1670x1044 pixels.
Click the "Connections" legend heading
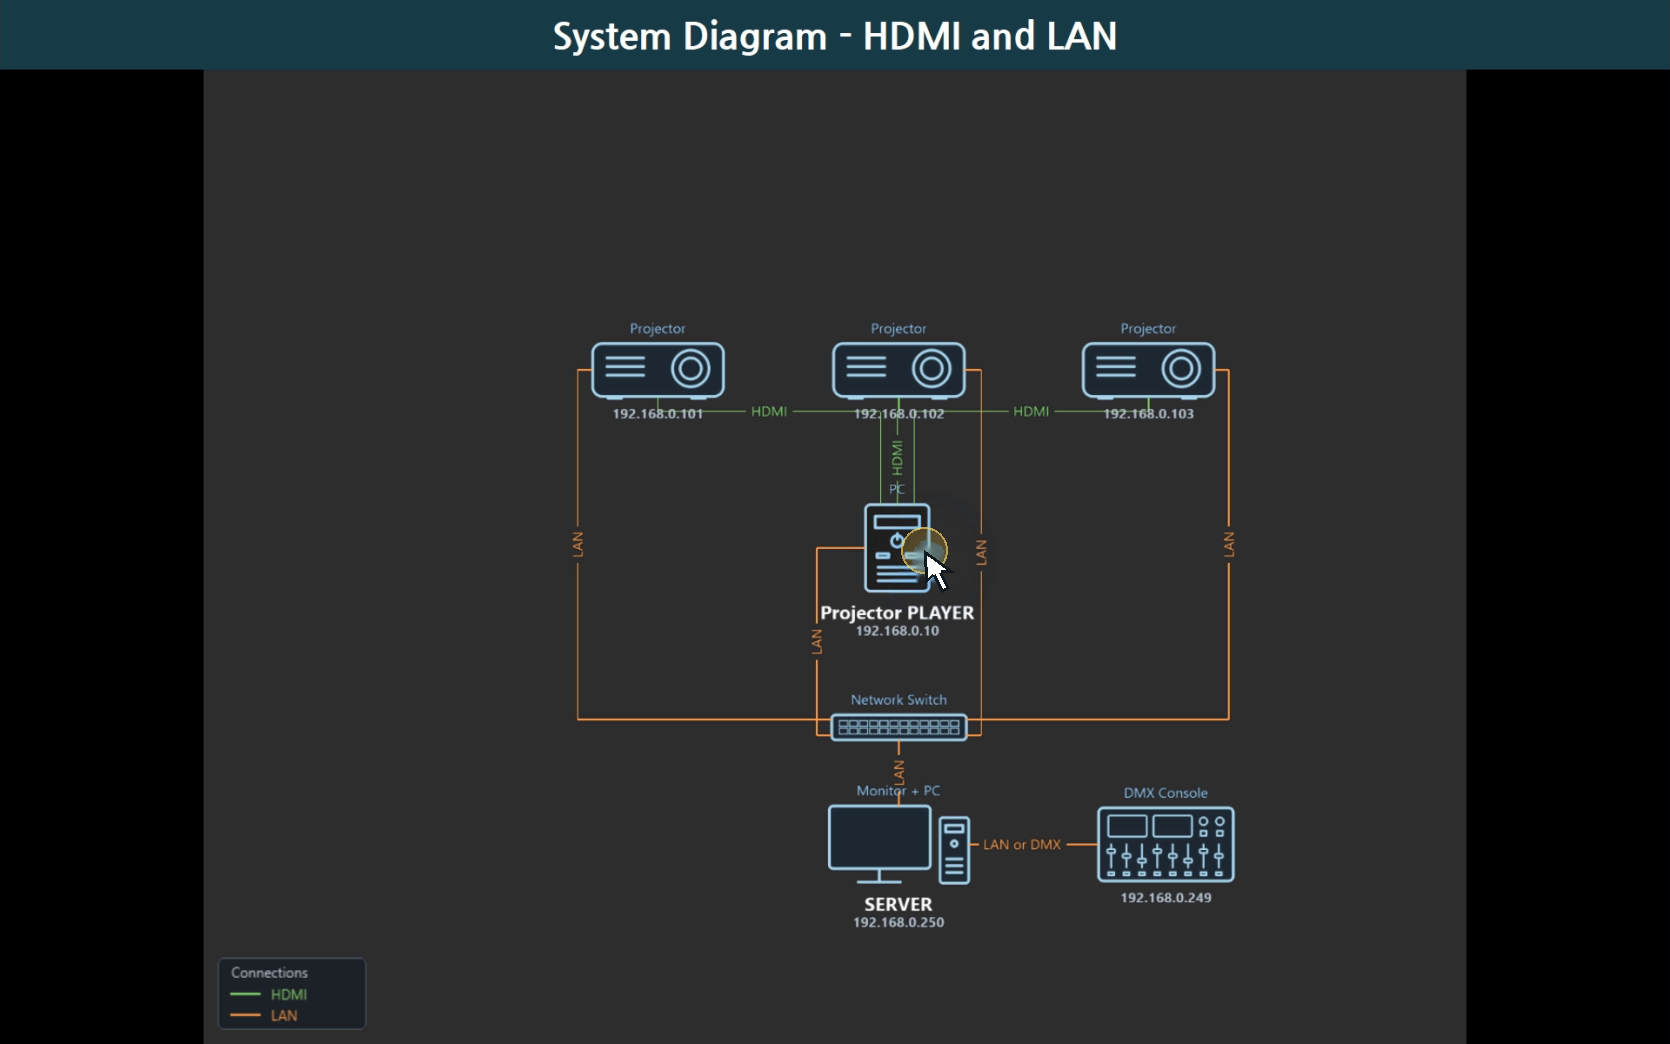[x=269, y=973]
